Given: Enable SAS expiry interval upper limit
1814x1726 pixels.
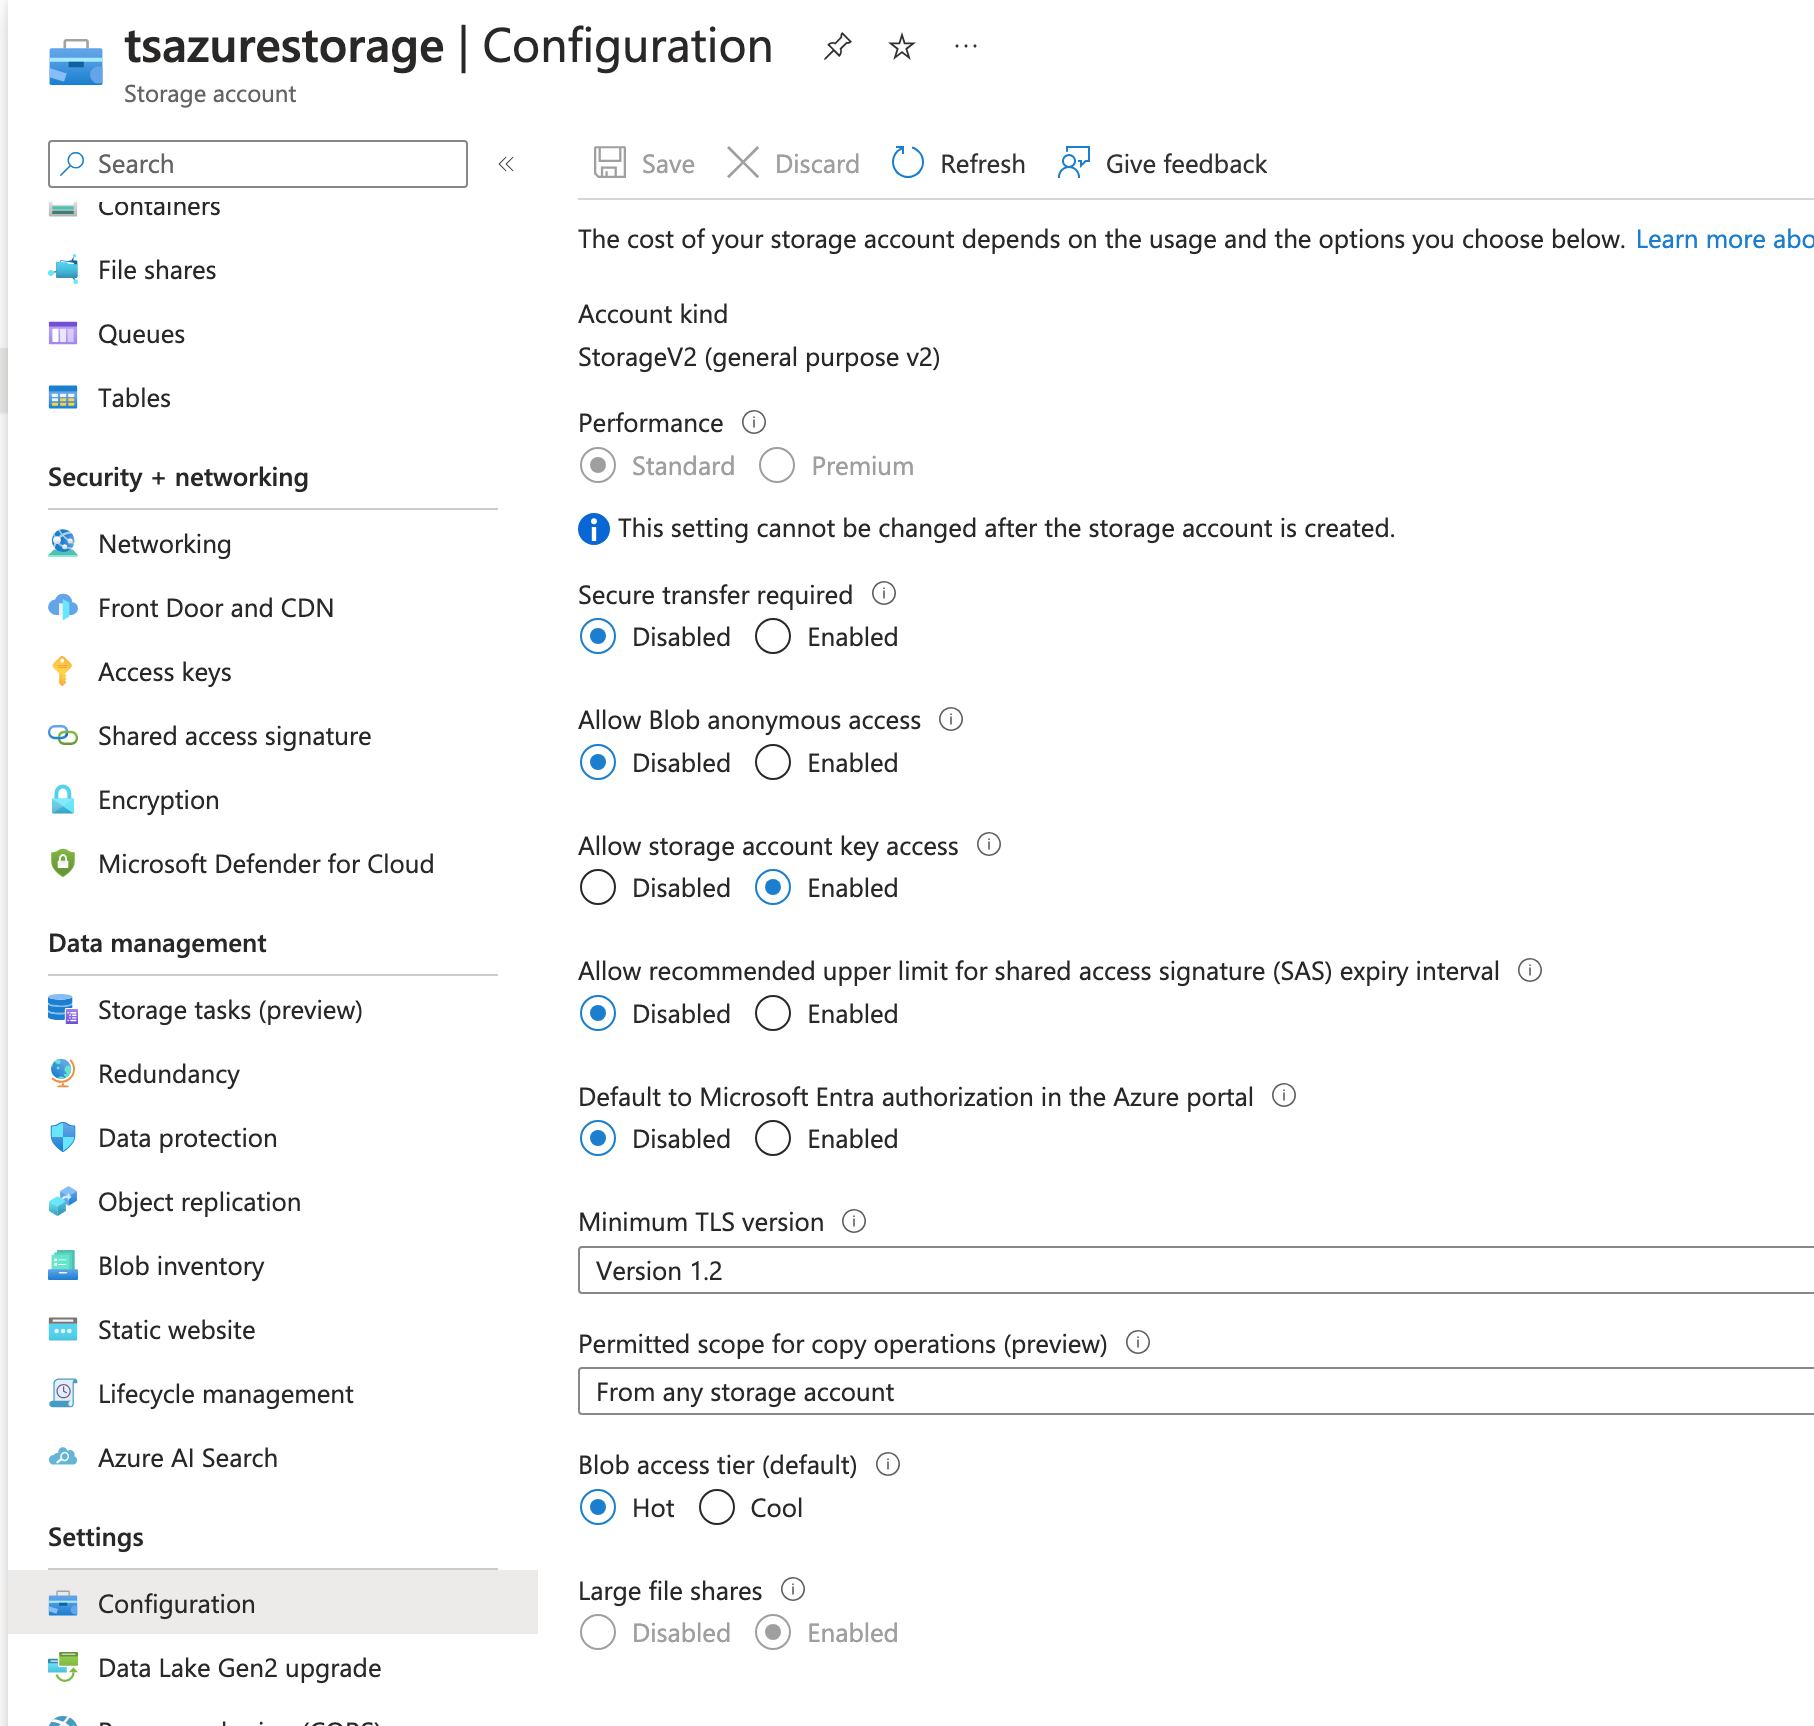Looking at the screenshot, I should click(773, 1013).
